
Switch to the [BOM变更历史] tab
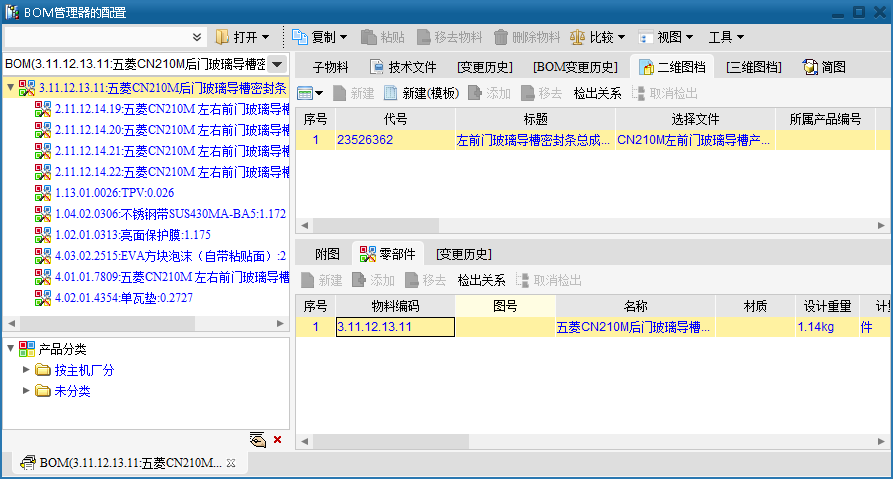tap(575, 67)
